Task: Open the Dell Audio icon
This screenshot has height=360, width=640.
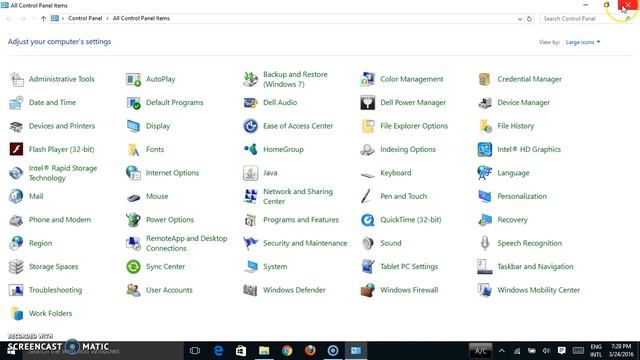Action: (x=250, y=102)
